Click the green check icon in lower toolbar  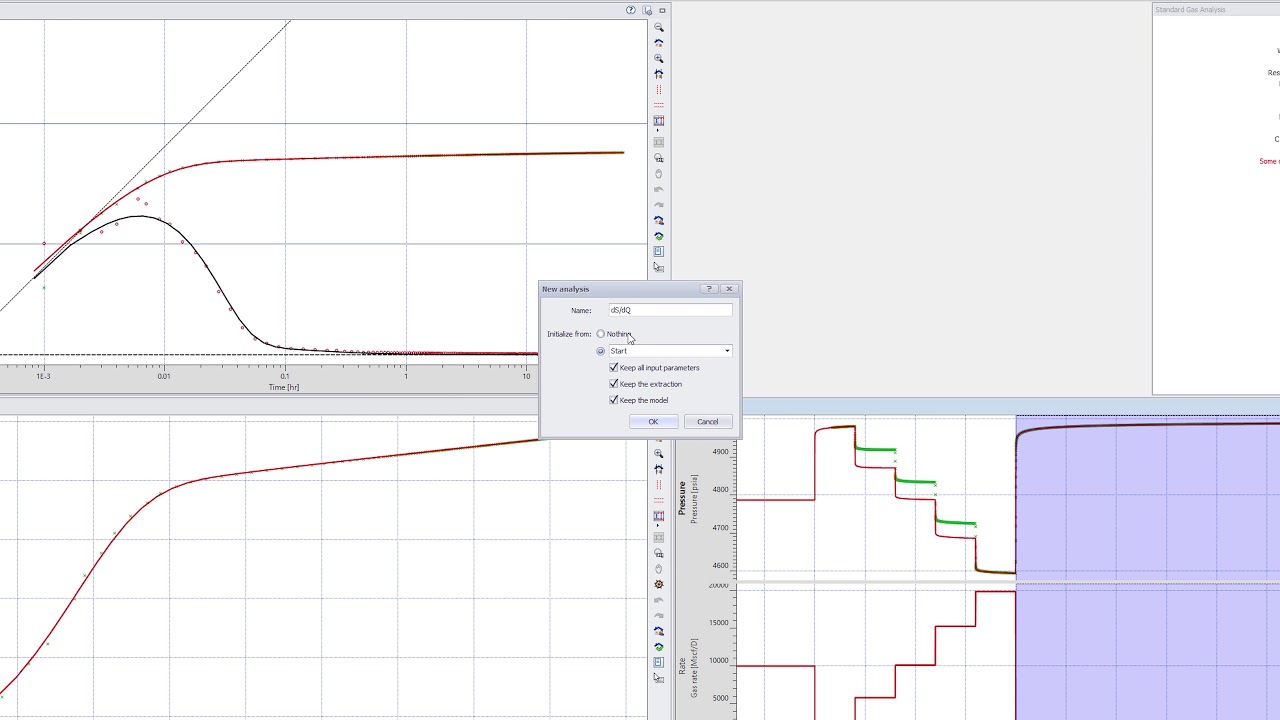pyautogui.click(x=658, y=647)
